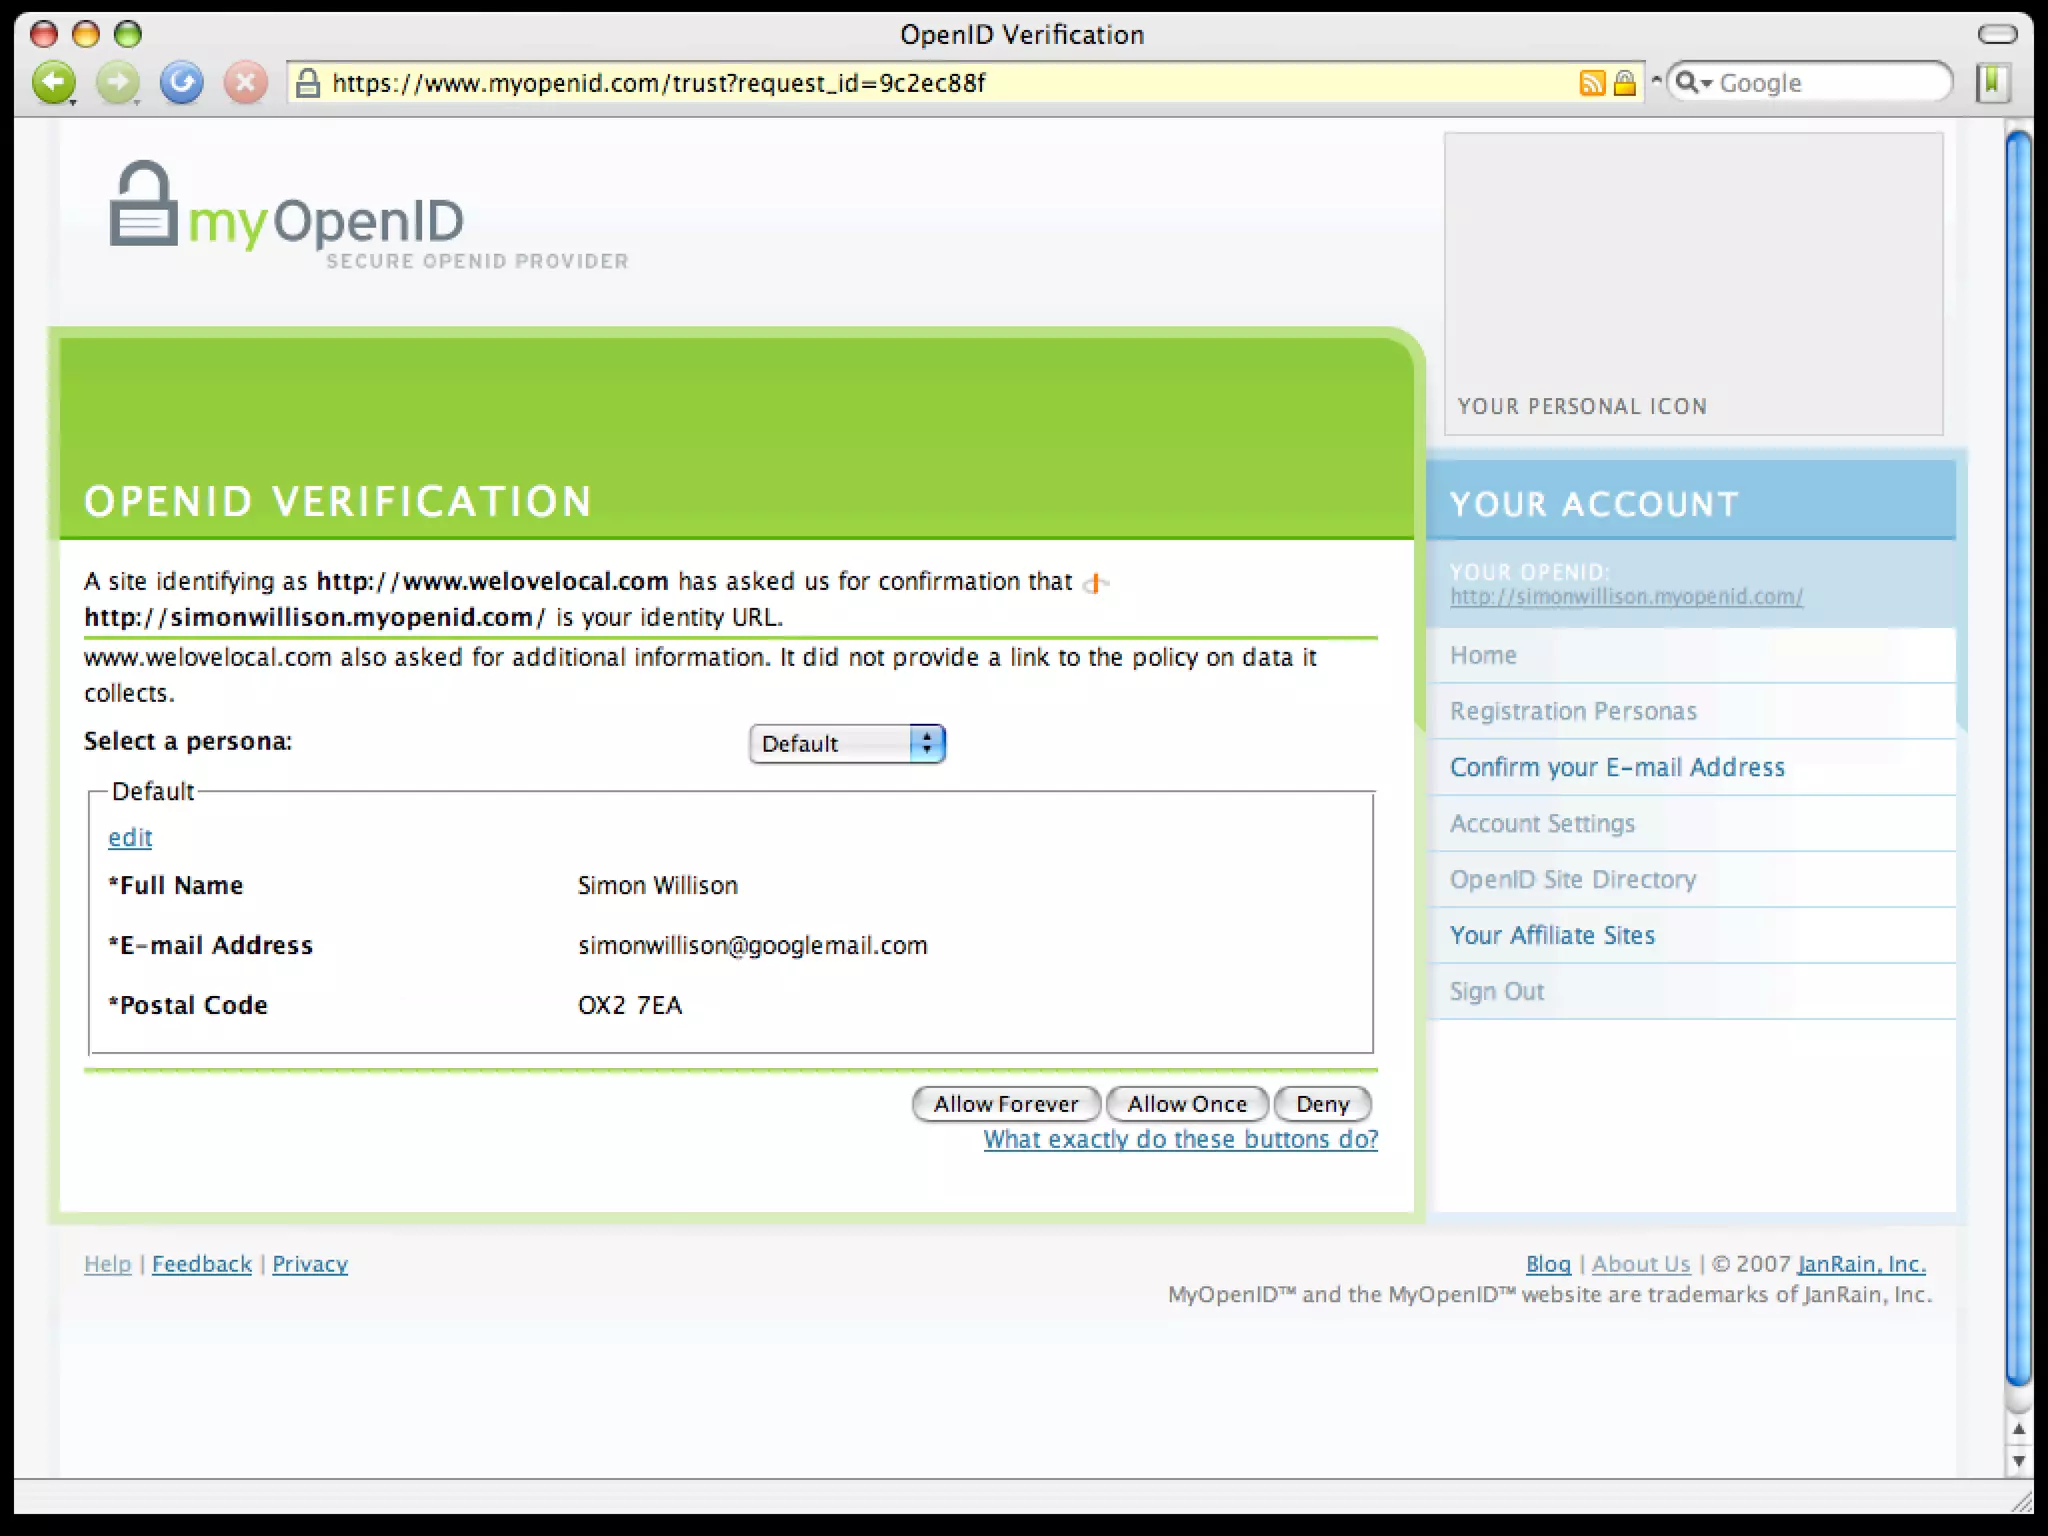This screenshot has width=2048, height=1536.
Task: Open the bookmarks icon beside search
Action: [1992, 82]
